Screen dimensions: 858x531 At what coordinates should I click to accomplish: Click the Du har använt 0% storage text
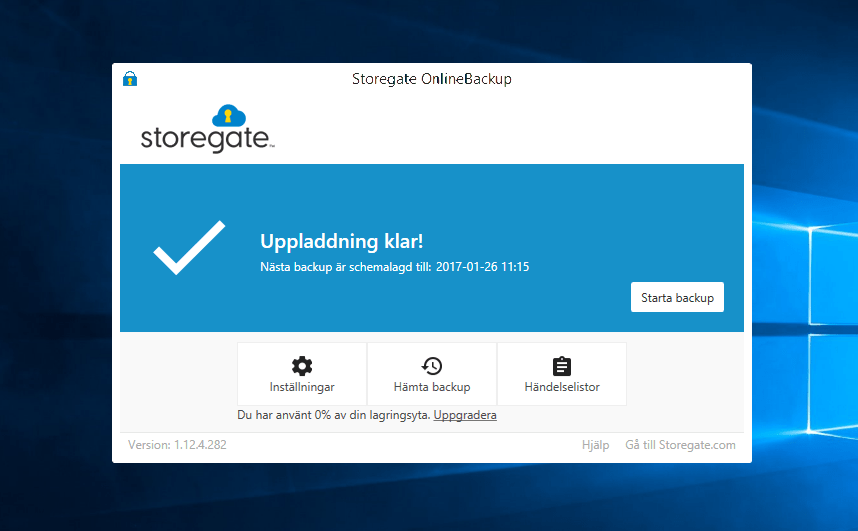[333, 415]
